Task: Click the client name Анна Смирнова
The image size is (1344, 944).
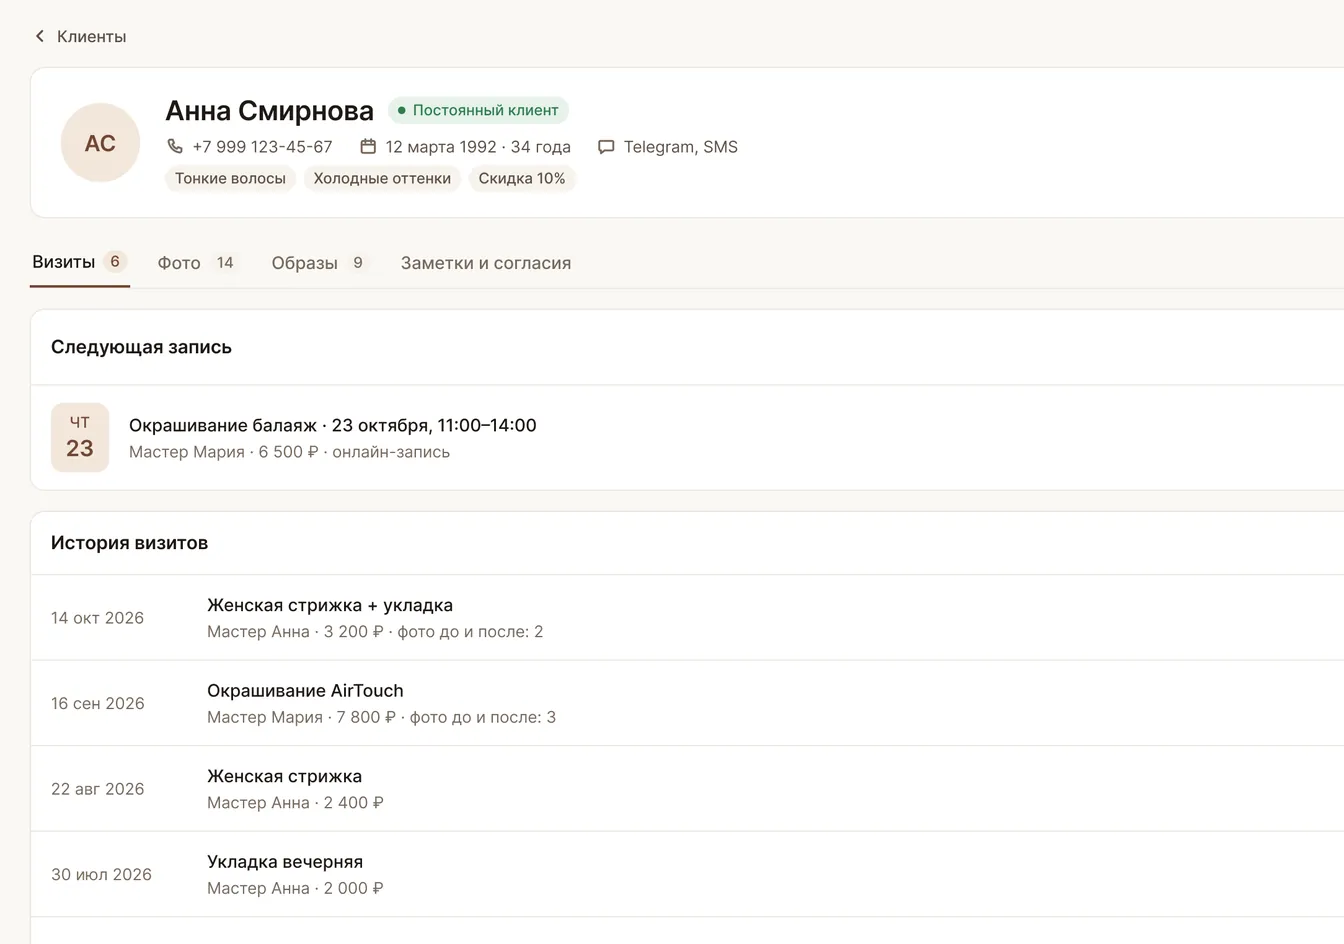Action: pyautogui.click(x=269, y=110)
